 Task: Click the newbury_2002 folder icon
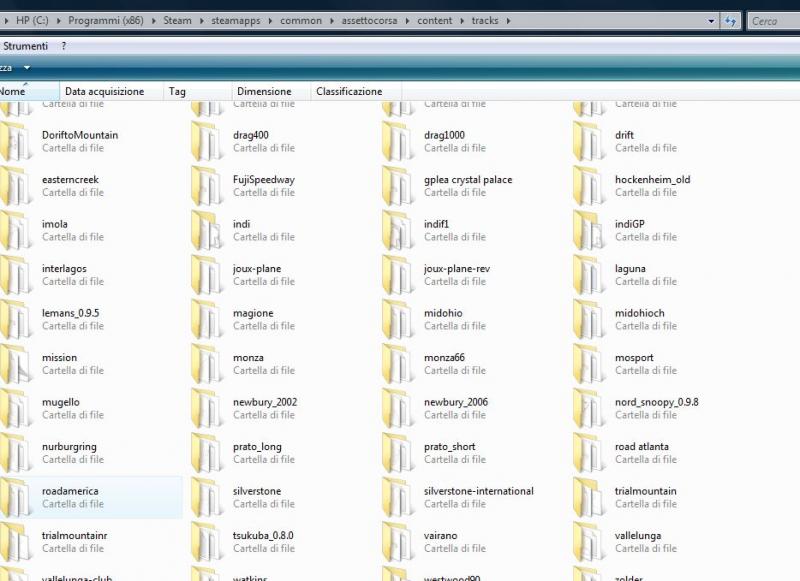(207, 408)
